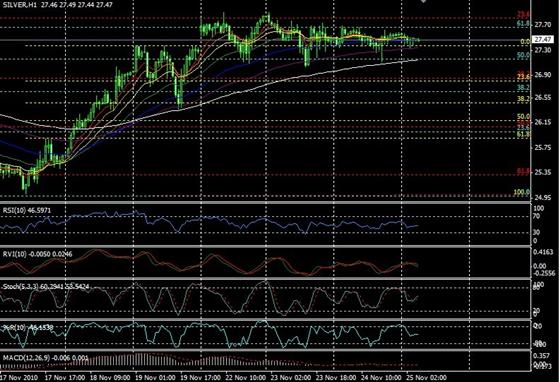Click the MACD scale value 0.357
Viewport: 560px width, 382px height.
point(541,356)
